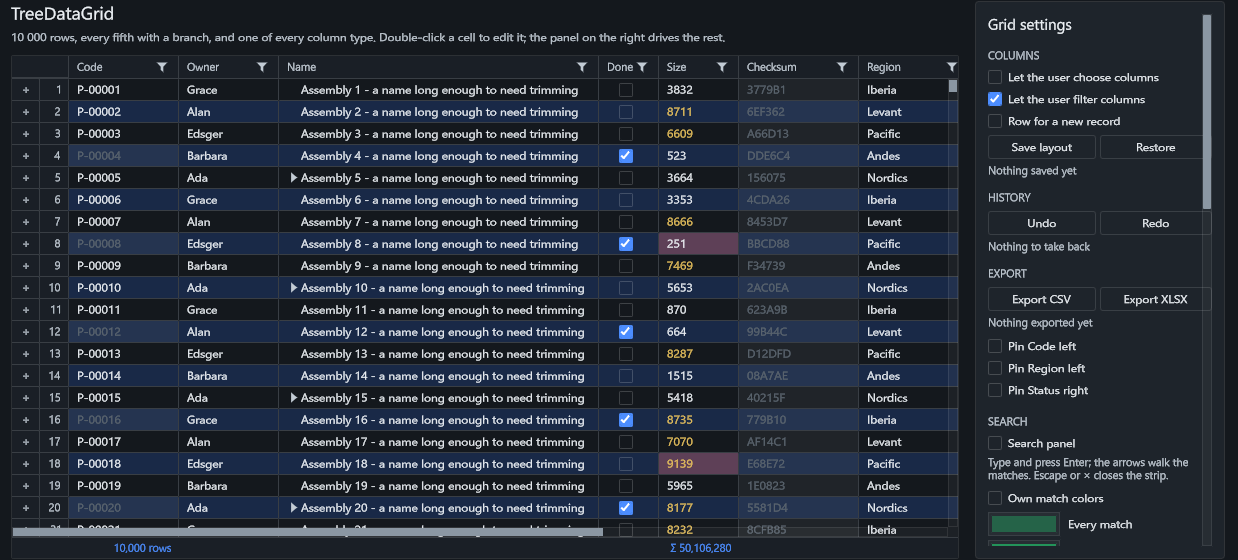The height and width of the screenshot is (560, 1238).
Task: Expand row 16 with the plus icon
Action: pos(26,420)
